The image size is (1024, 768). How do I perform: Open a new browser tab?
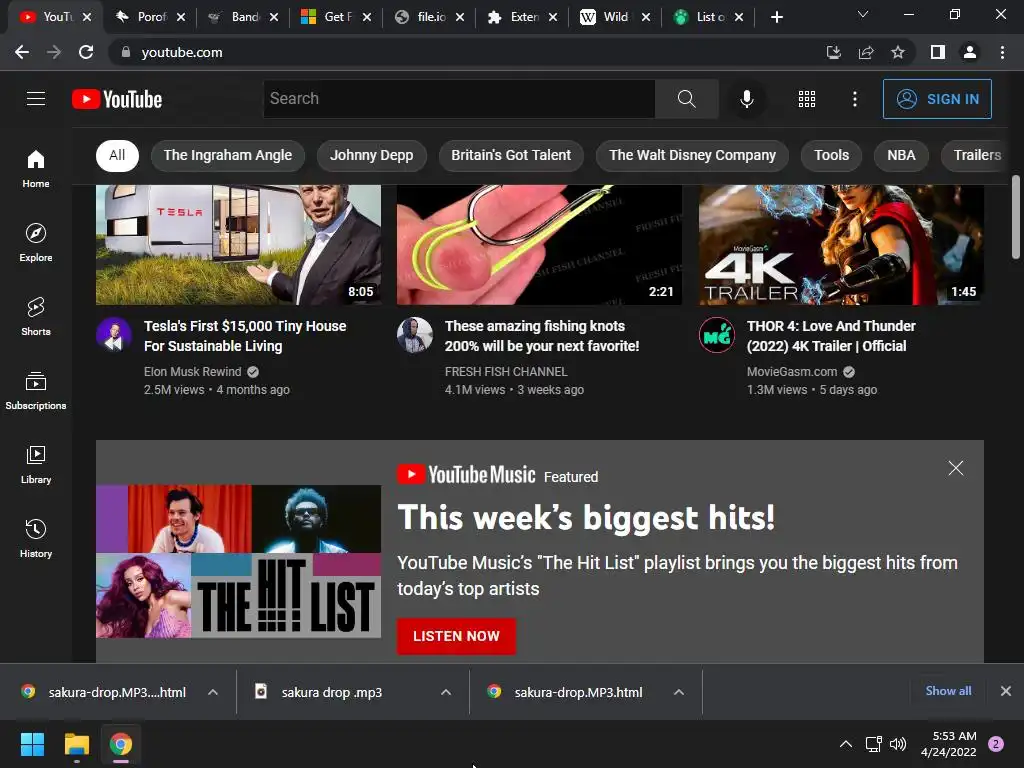[x=776, y=17]
